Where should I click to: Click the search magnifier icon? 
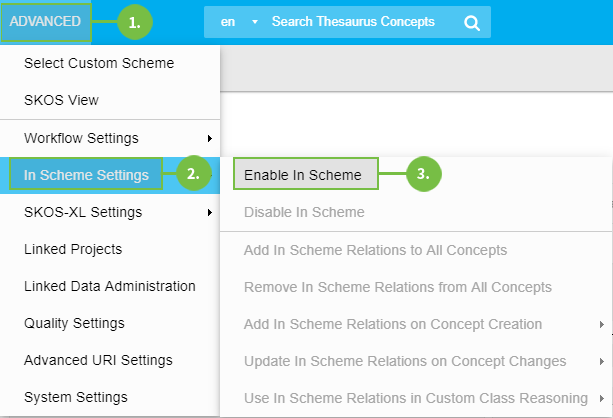472,22
